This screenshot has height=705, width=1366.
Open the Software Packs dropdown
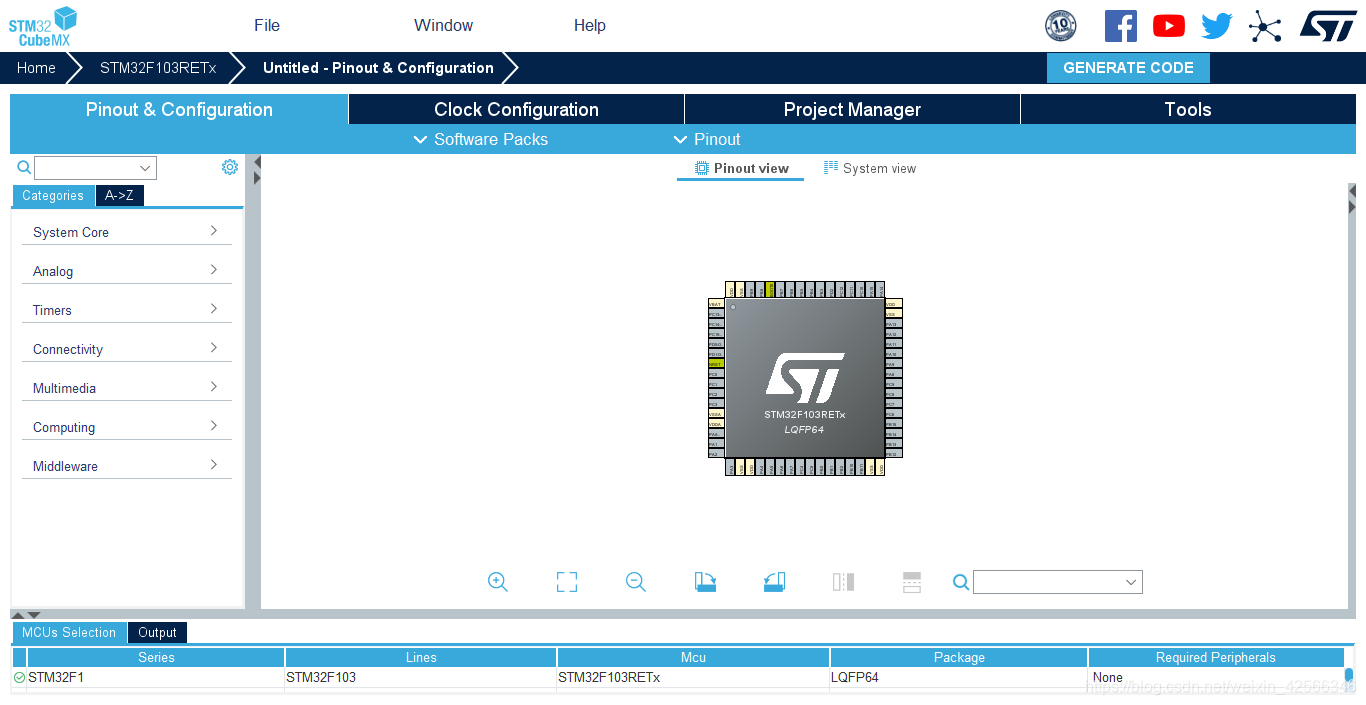point(481,139)
